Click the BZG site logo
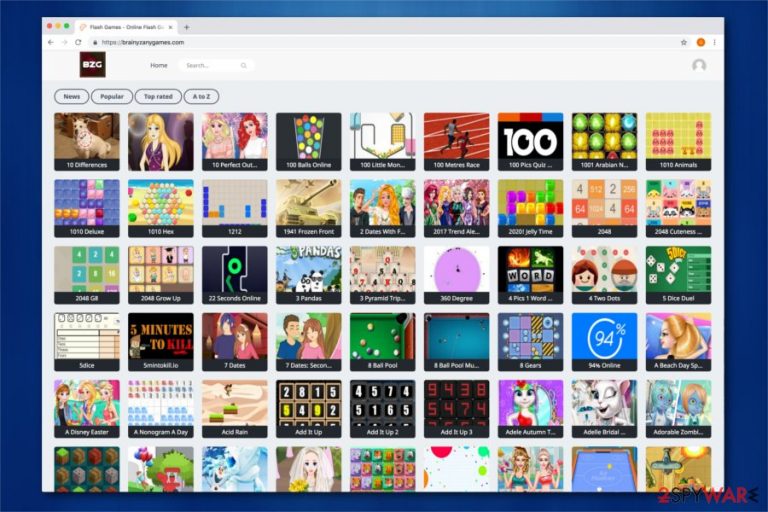This screenshot has width=768, height=512. pos(93,65)
